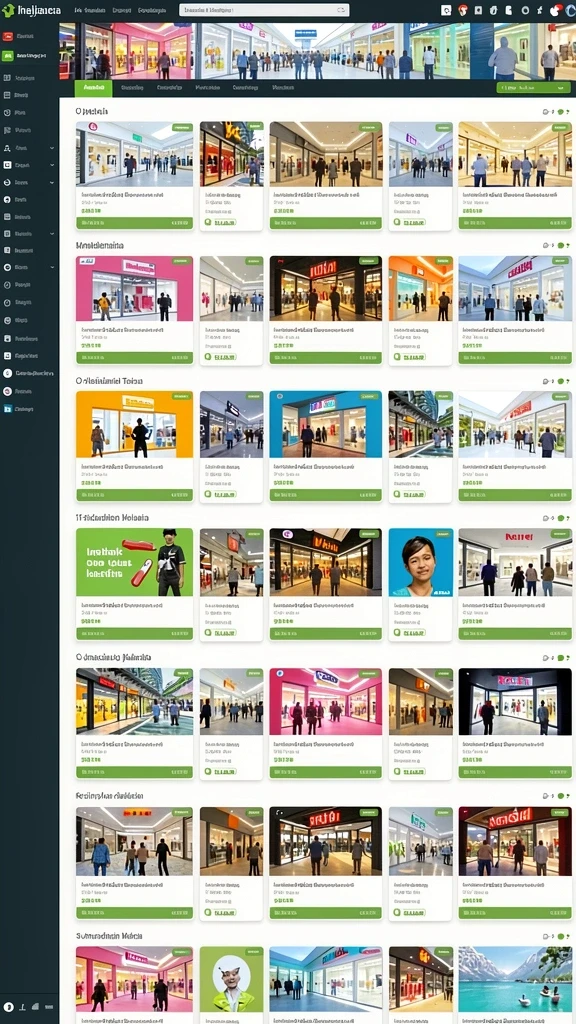Open the mountain lake thumbnail in the bottom row
The width and height of the screenshot is (576, 1024).
pyautogui.click(x=515, y=980)
